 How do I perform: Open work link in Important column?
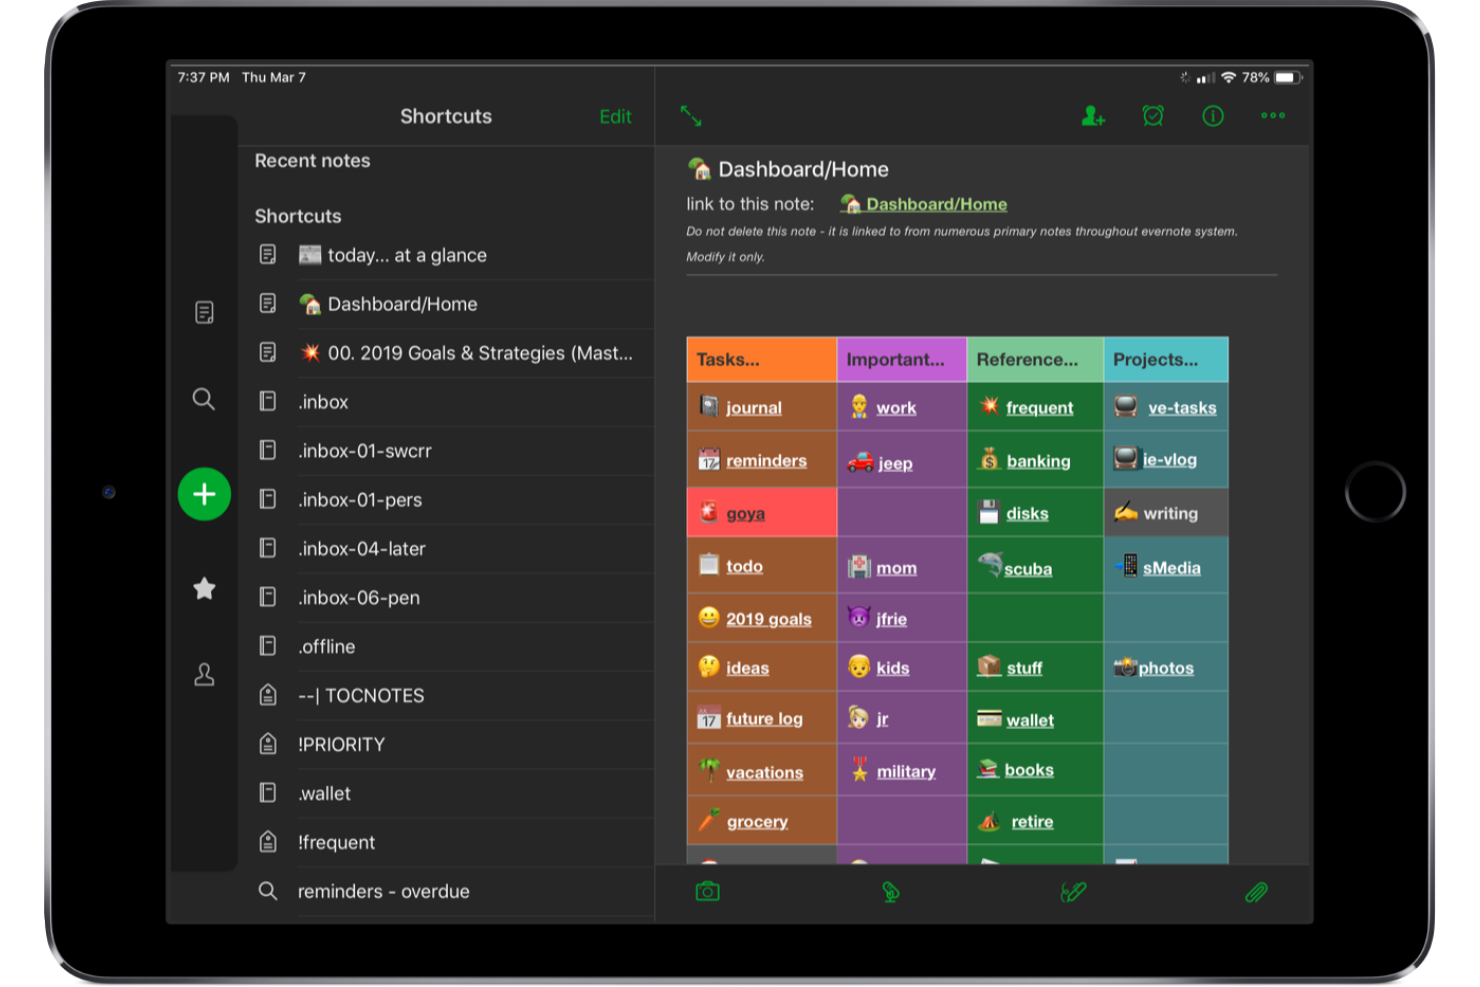896,408
